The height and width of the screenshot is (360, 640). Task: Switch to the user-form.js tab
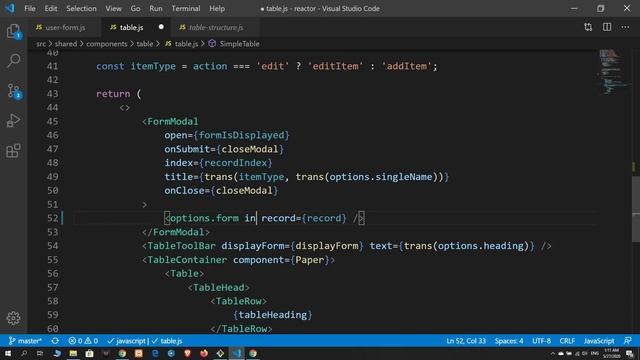pos(65,27)
